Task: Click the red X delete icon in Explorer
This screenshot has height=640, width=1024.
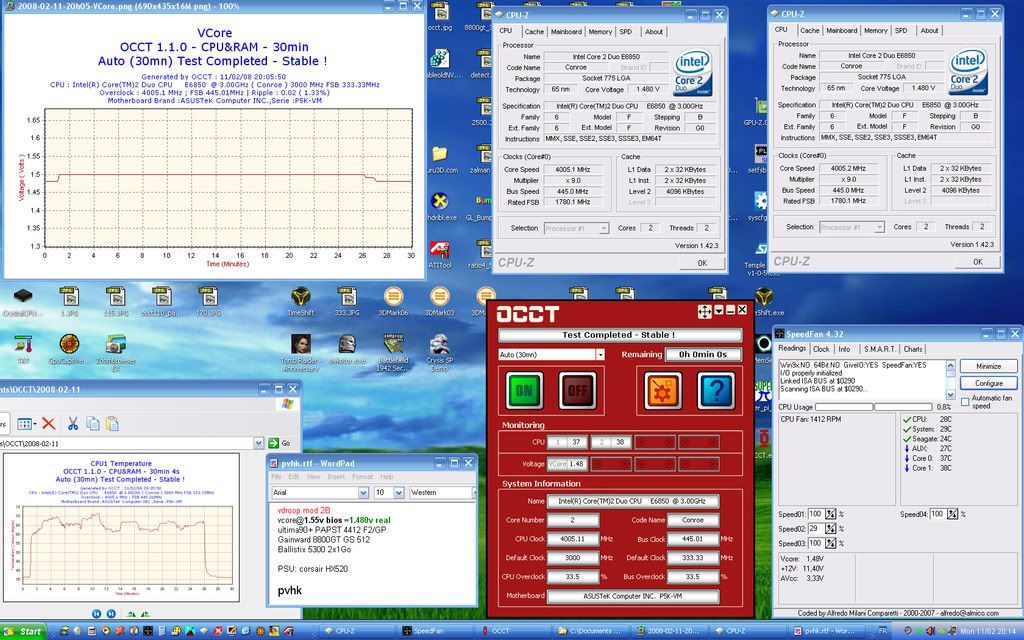Action: (49, 423)
